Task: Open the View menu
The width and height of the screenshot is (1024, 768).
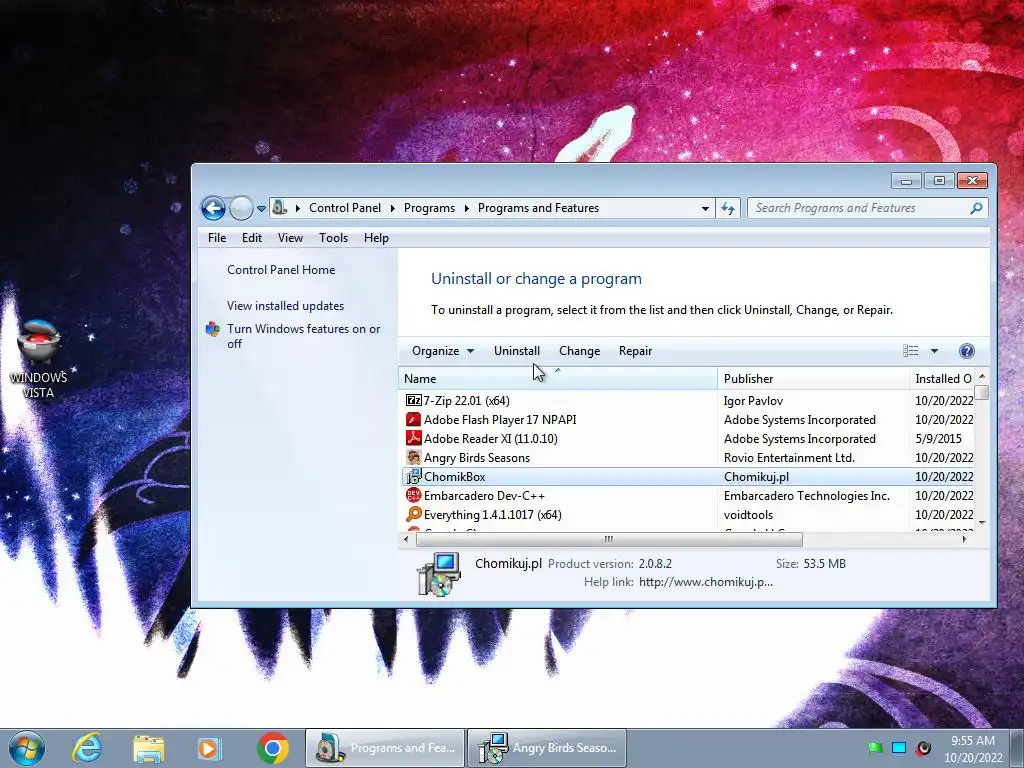Action: tap(290, 238)
